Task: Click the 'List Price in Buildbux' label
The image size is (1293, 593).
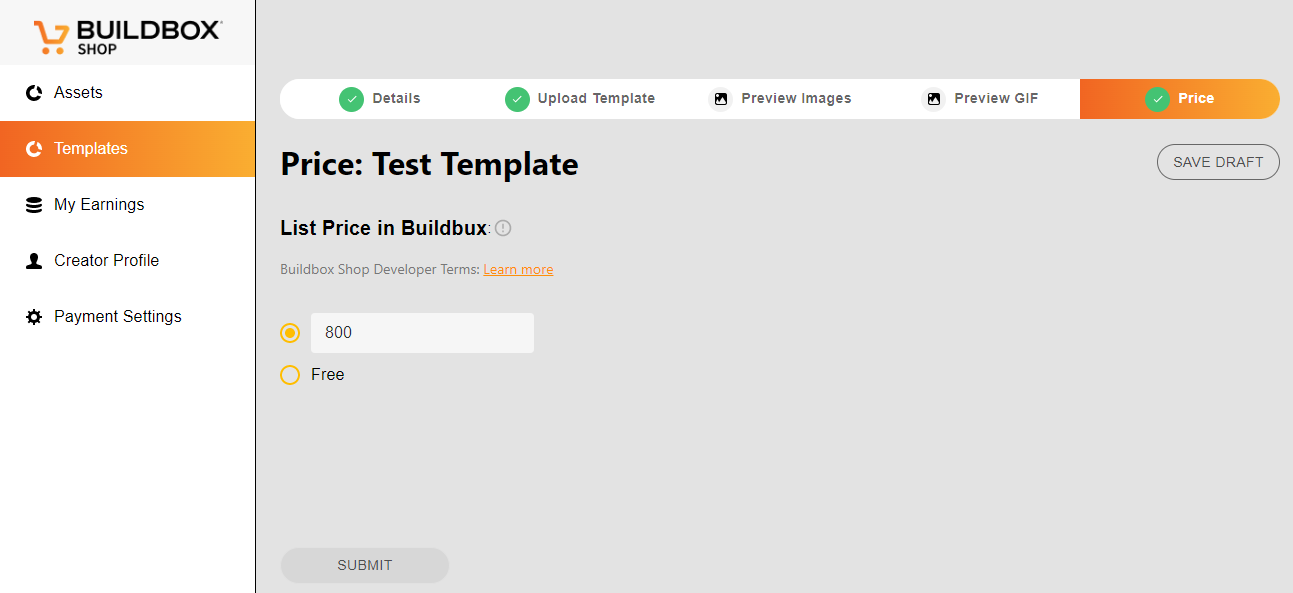Action: click(x=384, y=228)
